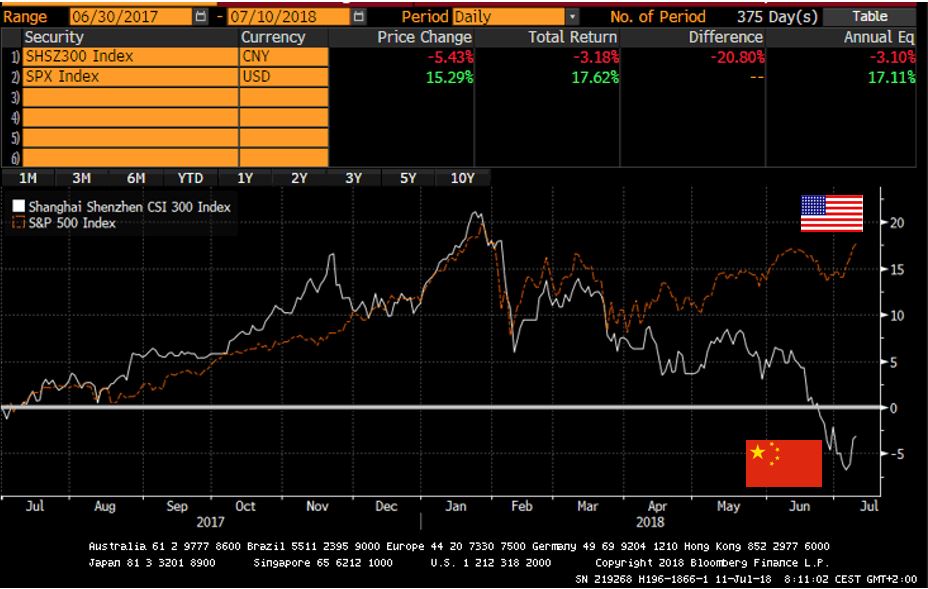Select the 2Y time range tab
The height and width of the screenshot is (589, 928).
coord(299,178)
